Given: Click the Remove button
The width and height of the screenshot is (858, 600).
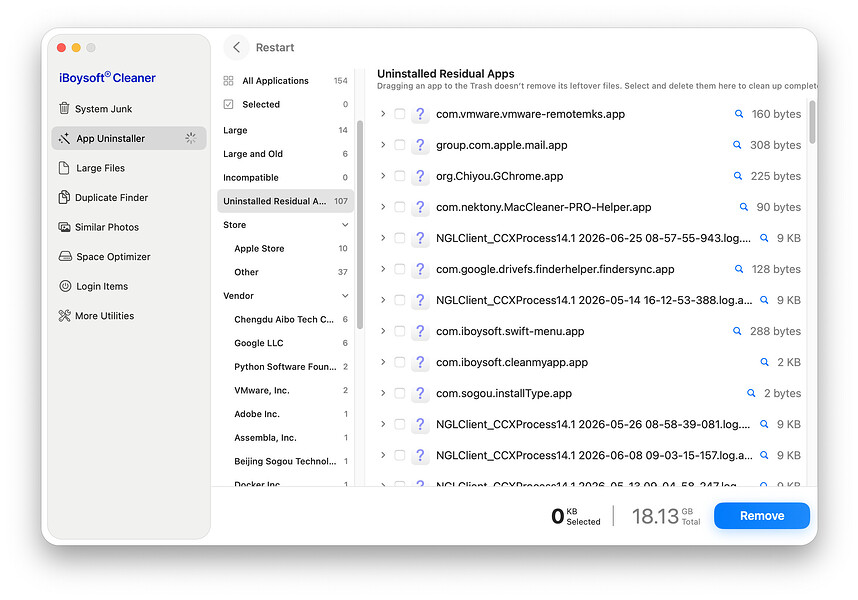Looking at the screenshot, I should tap(762, 516).
